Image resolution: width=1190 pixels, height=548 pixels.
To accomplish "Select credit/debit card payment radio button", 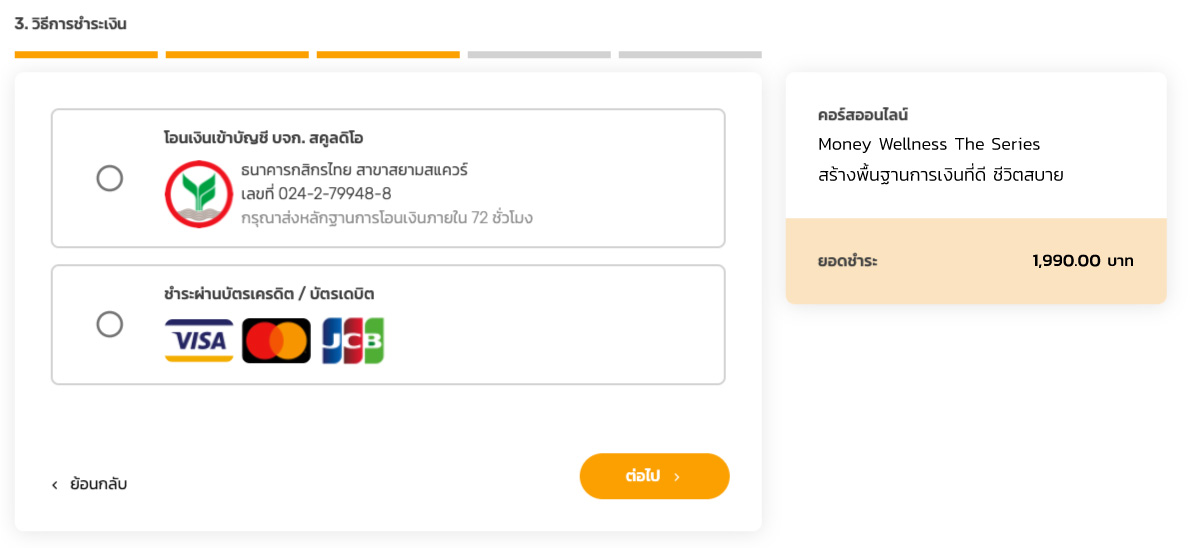I will click(x=110, y=324).
